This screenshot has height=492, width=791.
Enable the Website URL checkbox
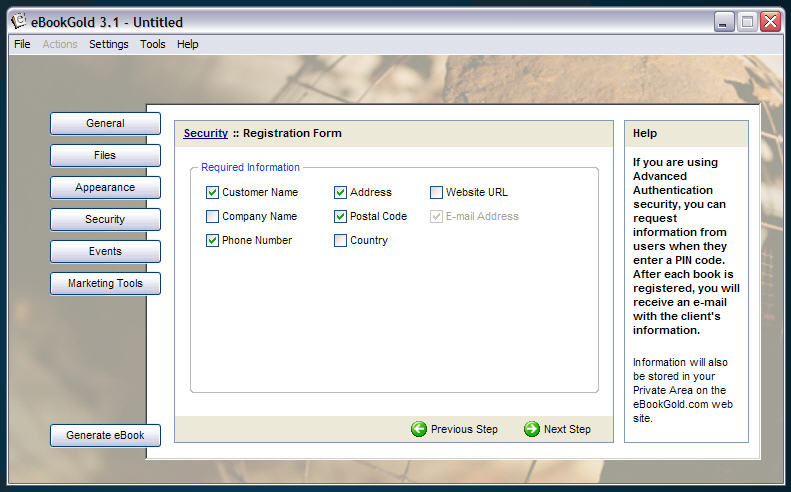[436, 192]
